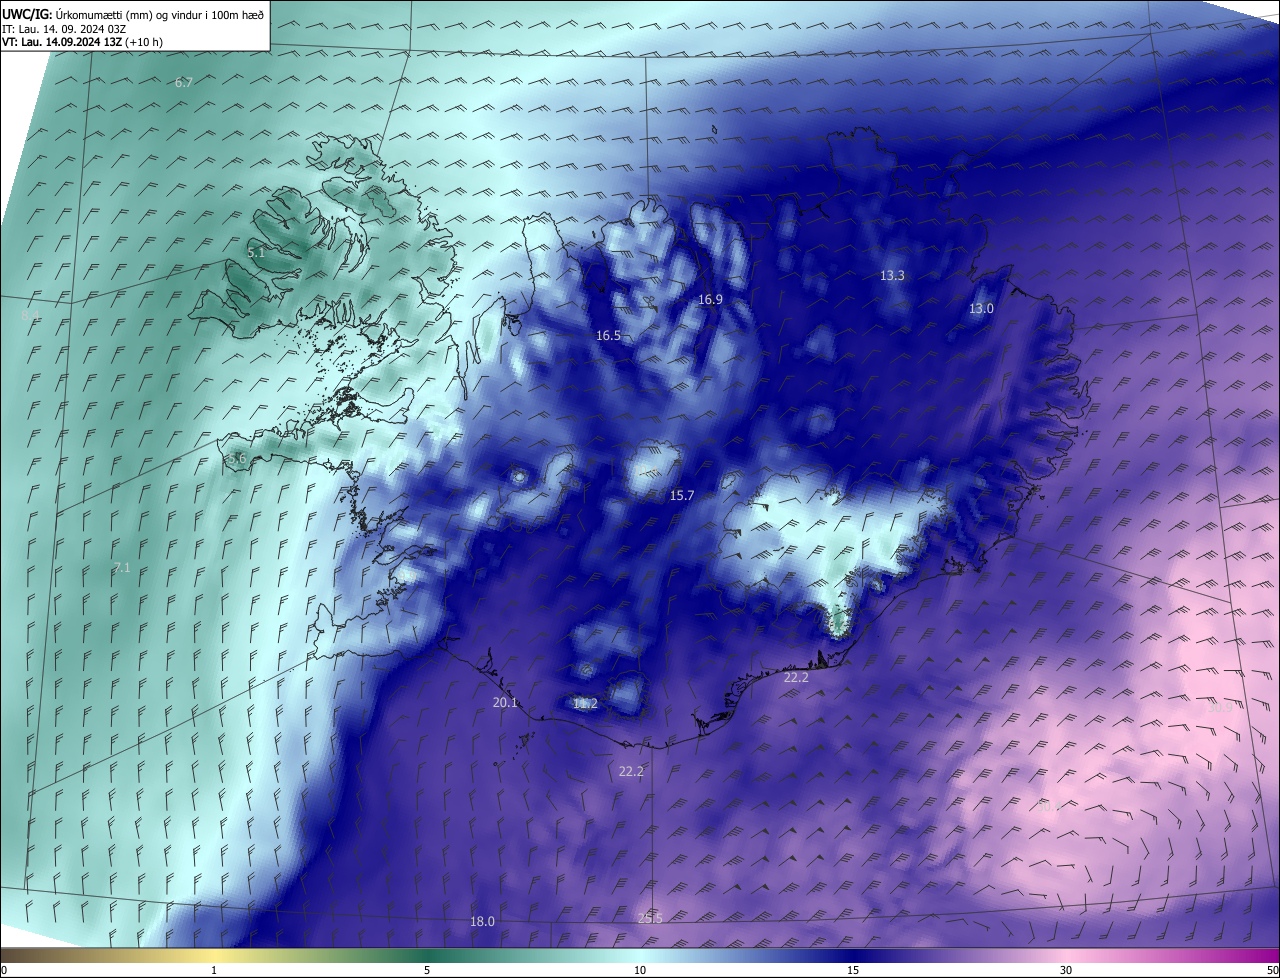This screenshot has width=1280, height=978.
Task: Click the 5.6 value label on the map
Action: tap(237, 458)
